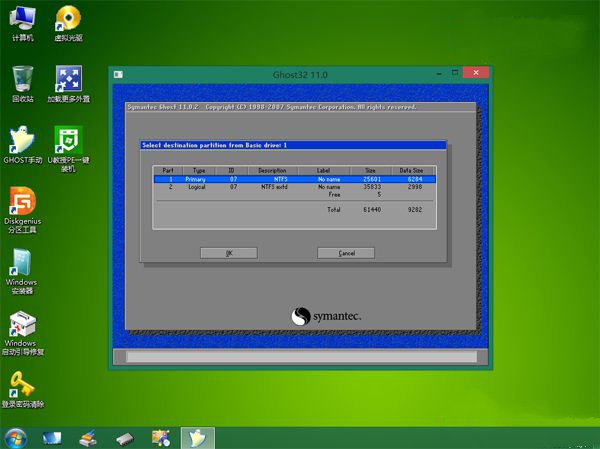Viewport: 600px width, 449px height.
Task: Open Diskgenius 分区工具 shortcut
Action: coord(23,210)
